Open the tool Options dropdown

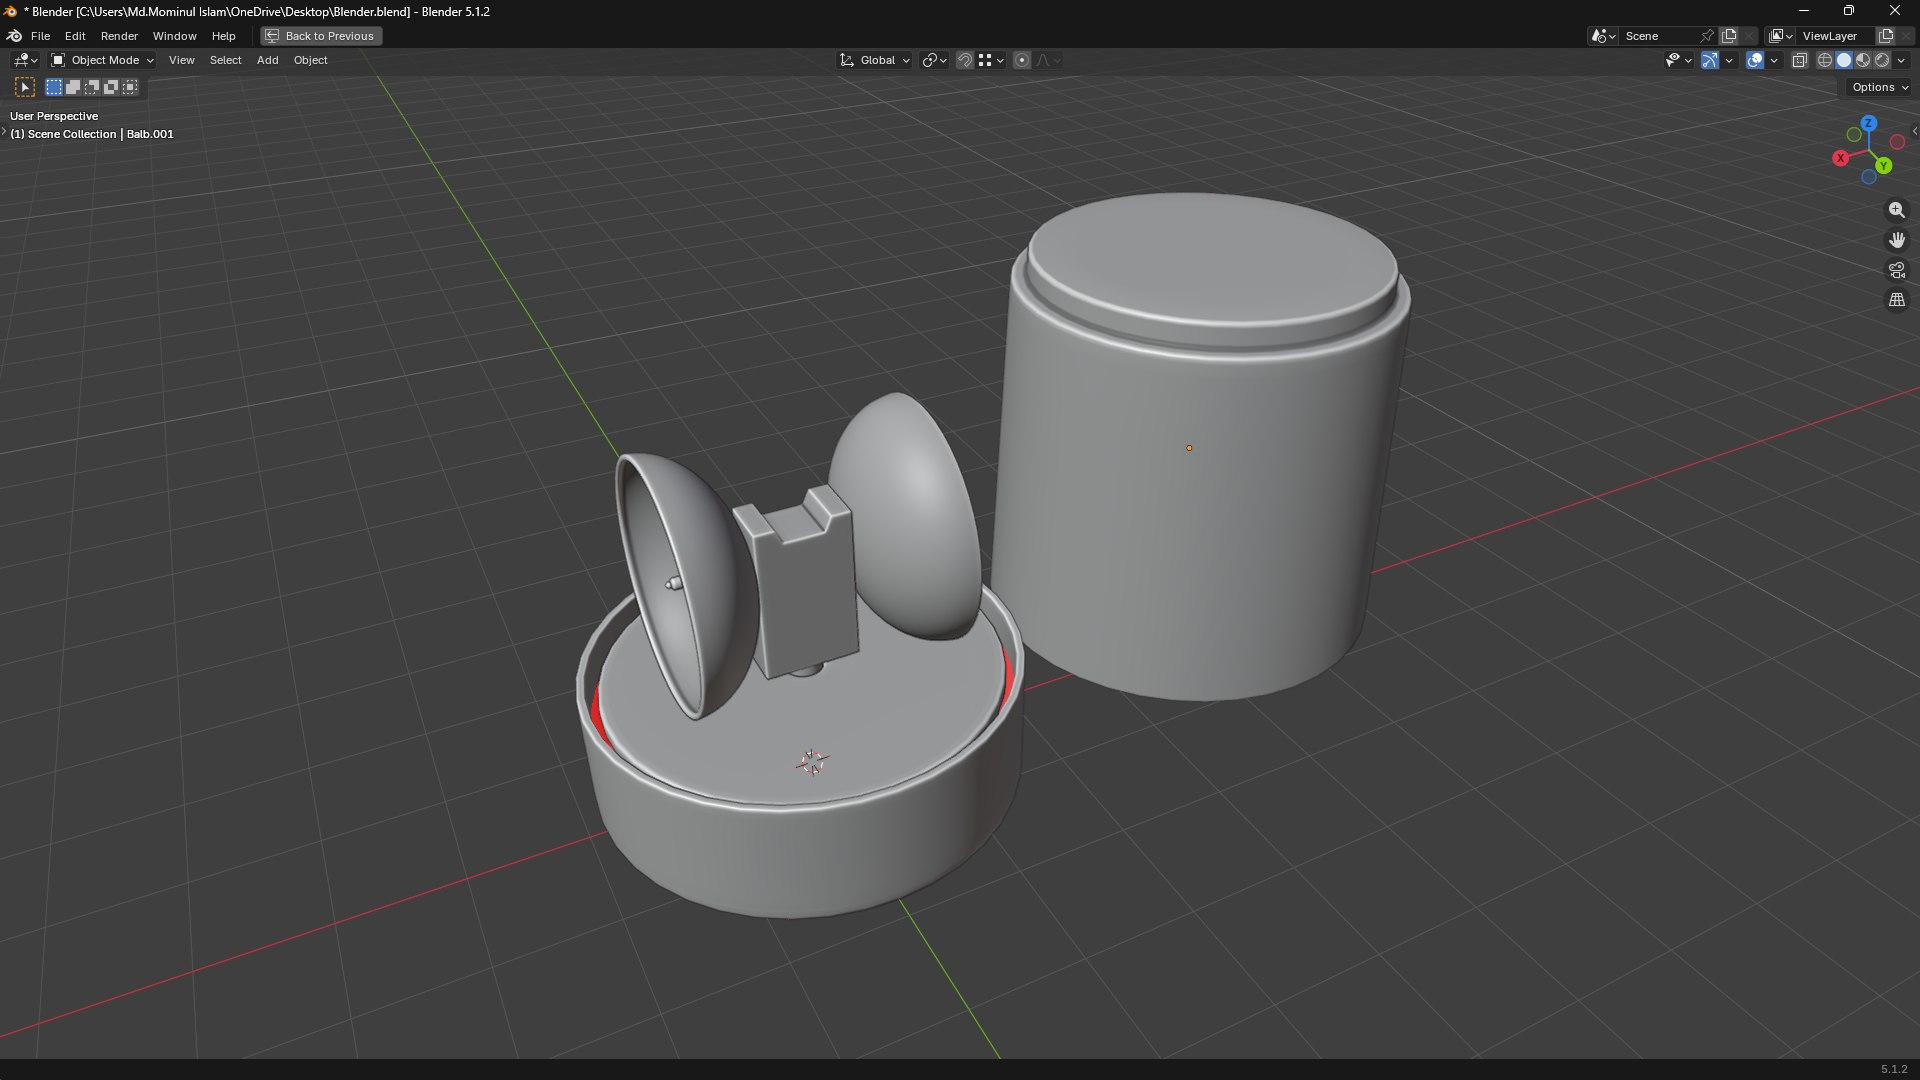(x=1879, y=87)
